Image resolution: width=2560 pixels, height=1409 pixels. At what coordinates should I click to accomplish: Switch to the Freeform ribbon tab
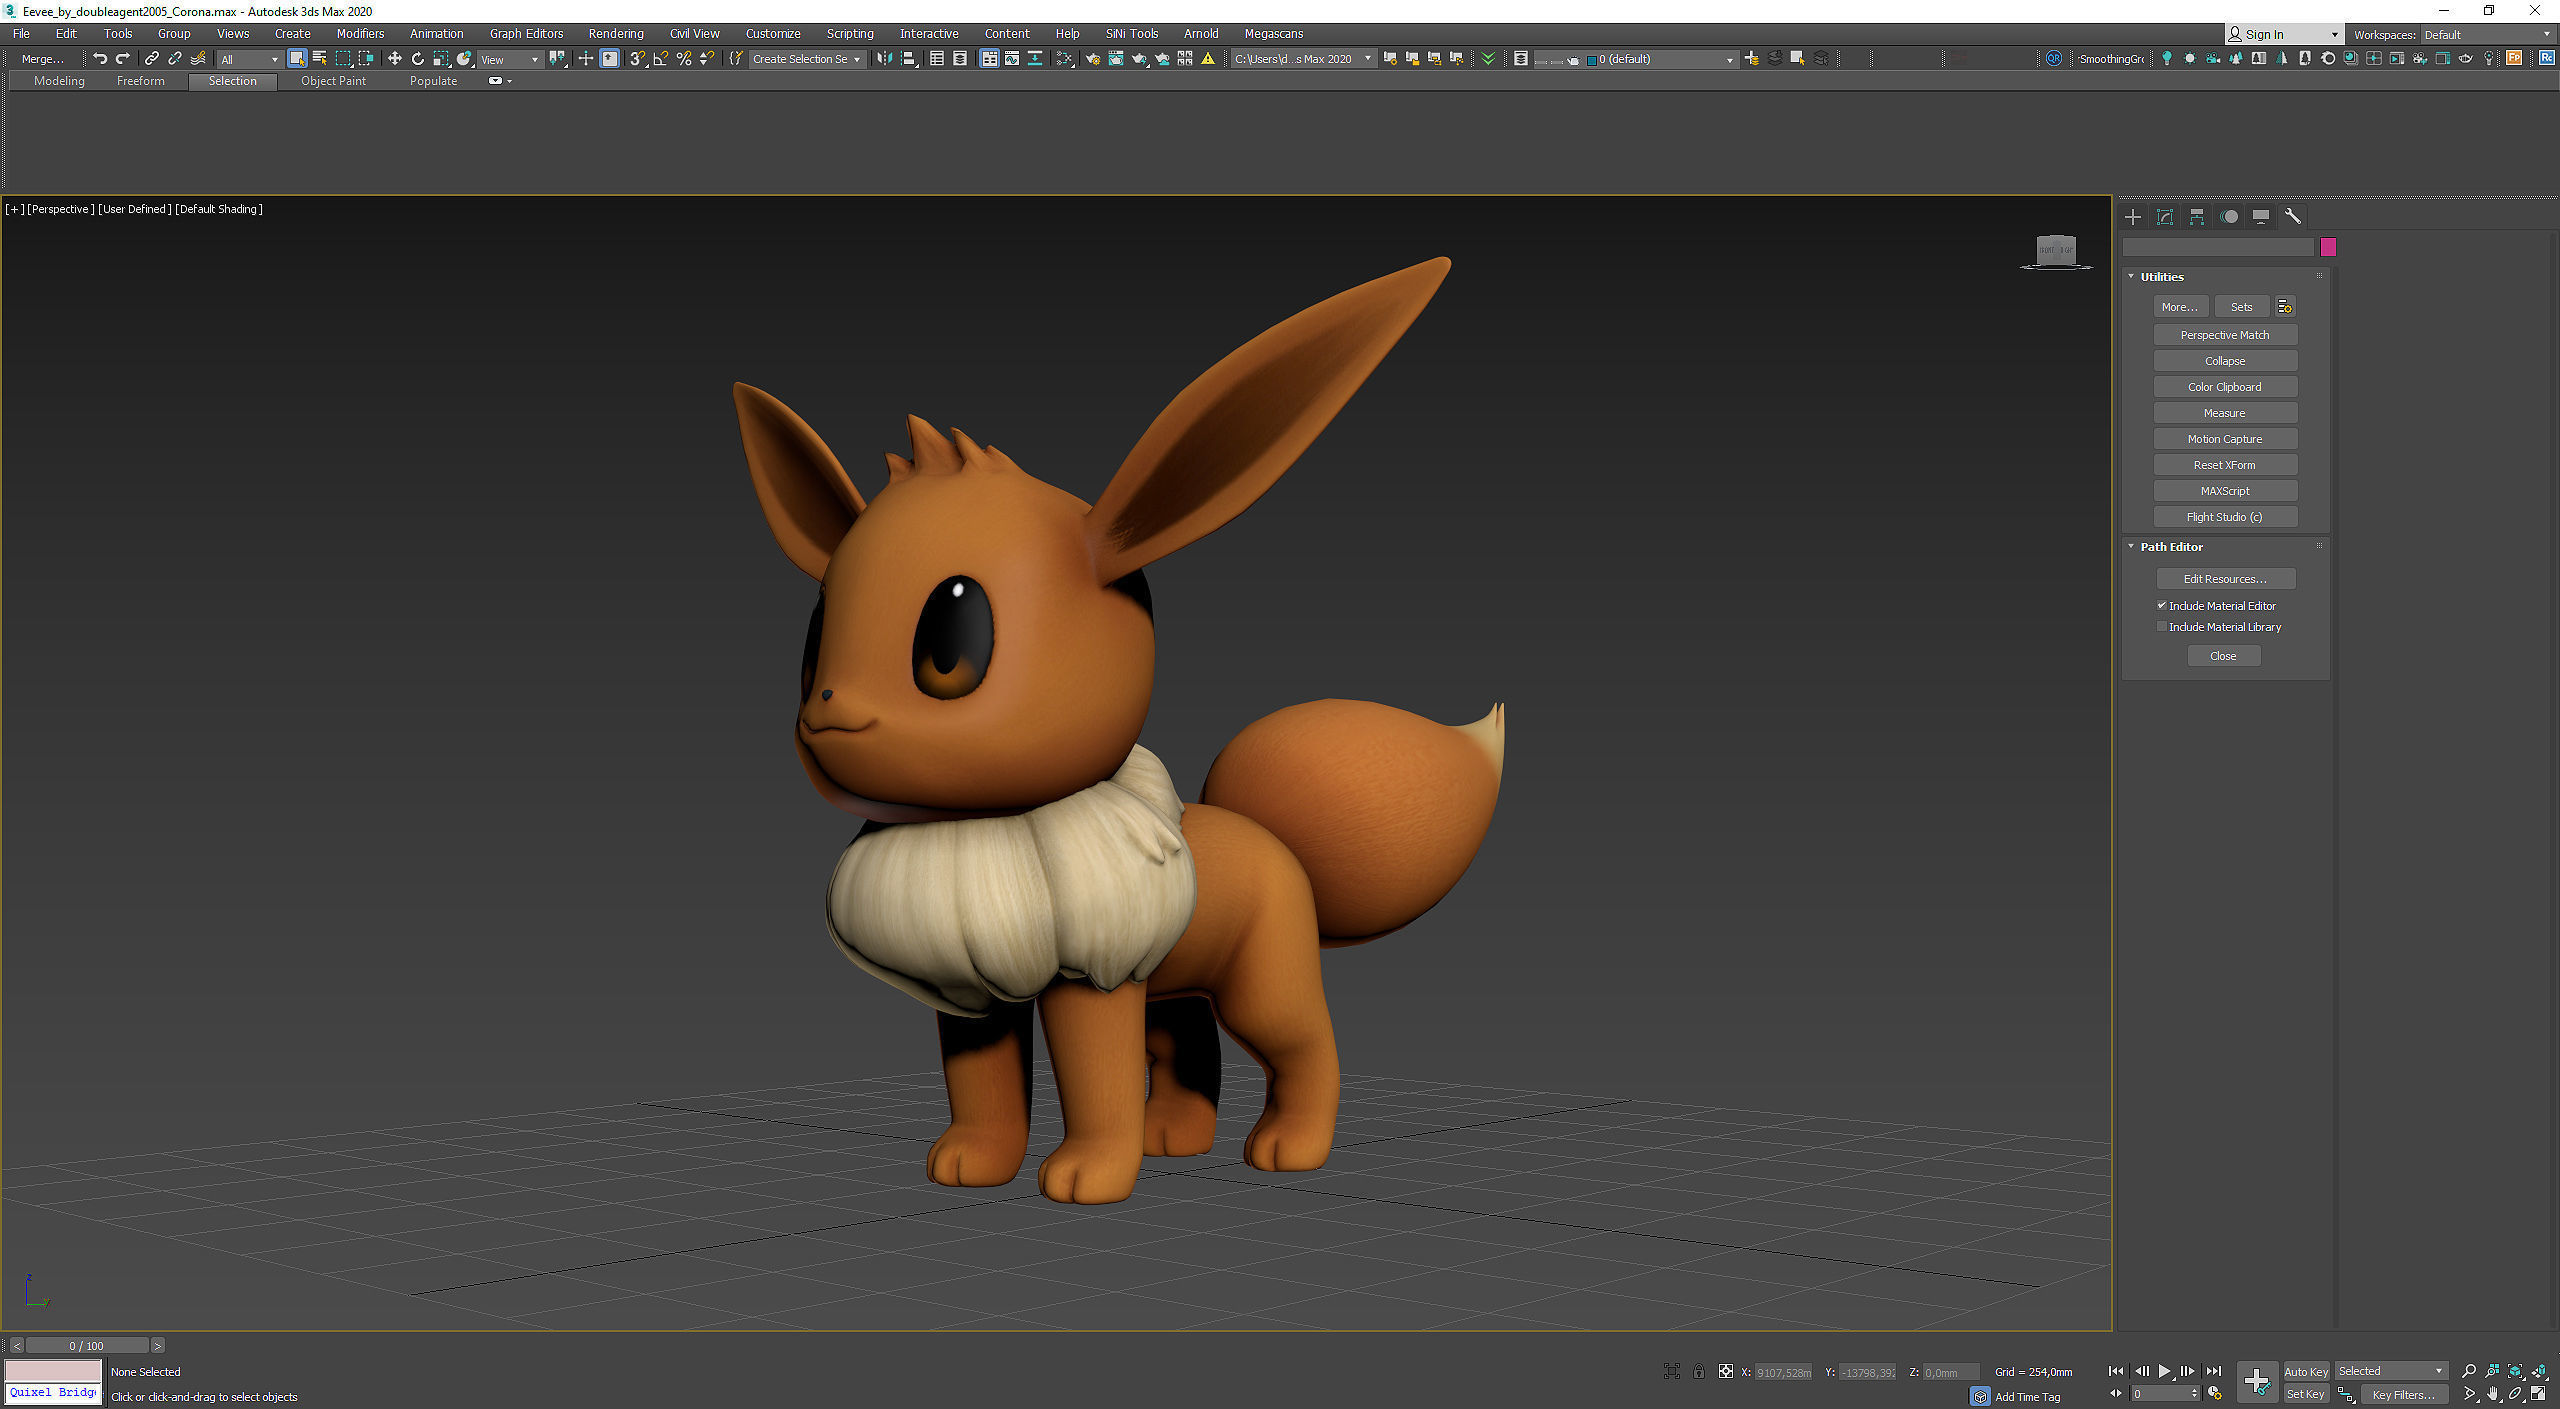coord(140,81)
